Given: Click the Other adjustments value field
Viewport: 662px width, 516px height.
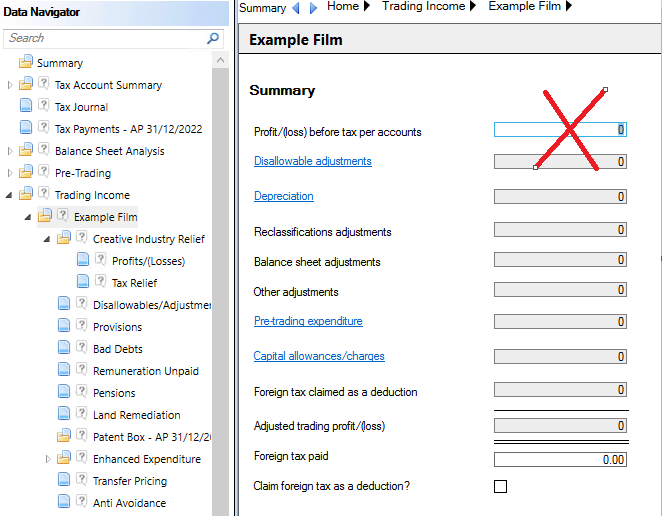Looking at the screenshot, I should [560, 290].
